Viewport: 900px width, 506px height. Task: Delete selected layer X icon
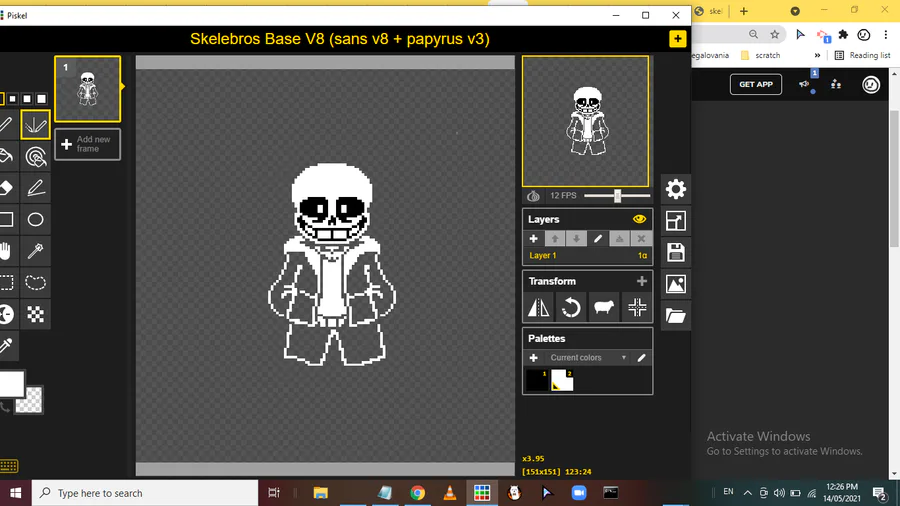pos(641,239)
